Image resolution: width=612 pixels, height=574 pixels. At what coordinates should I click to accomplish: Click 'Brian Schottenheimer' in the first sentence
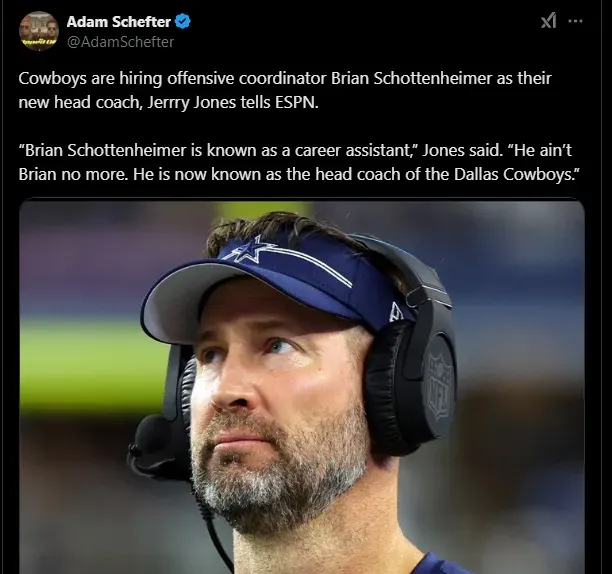click(x=411, y=78)
